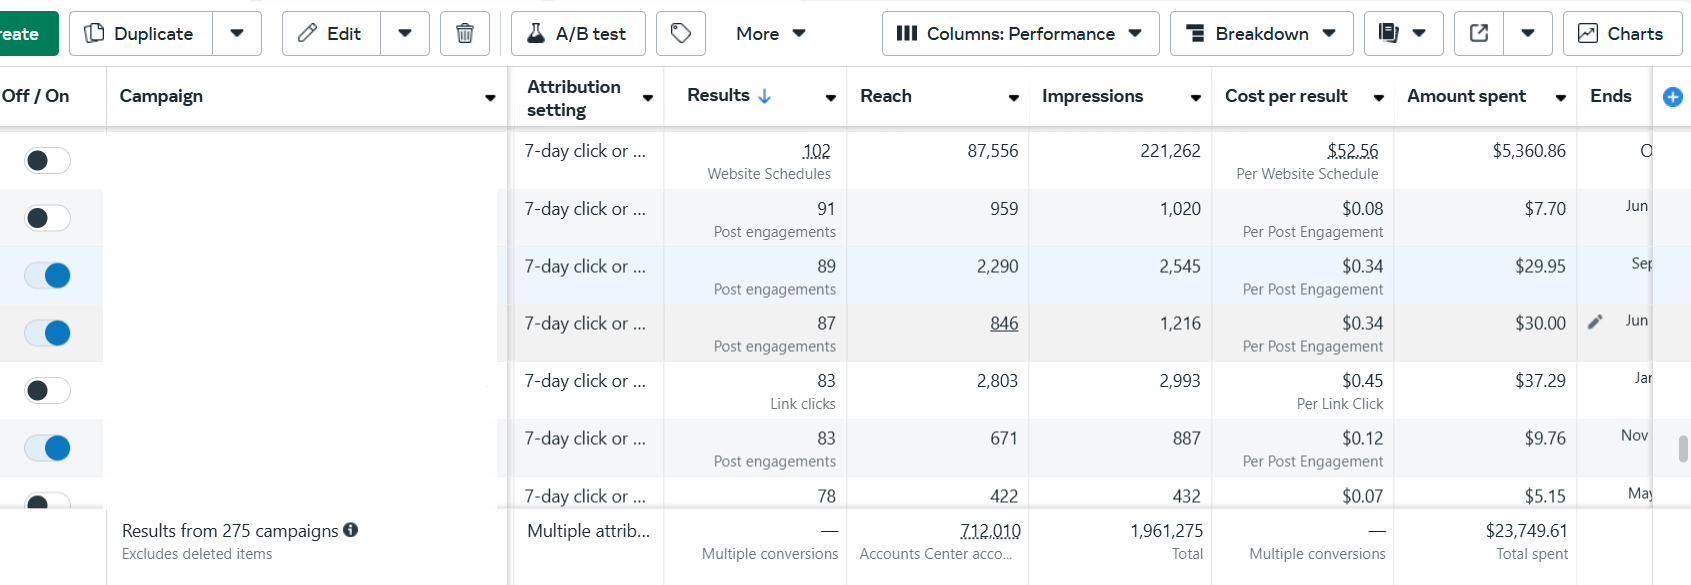Turn off the campaign spending $9.76

[x=48, y=447]
